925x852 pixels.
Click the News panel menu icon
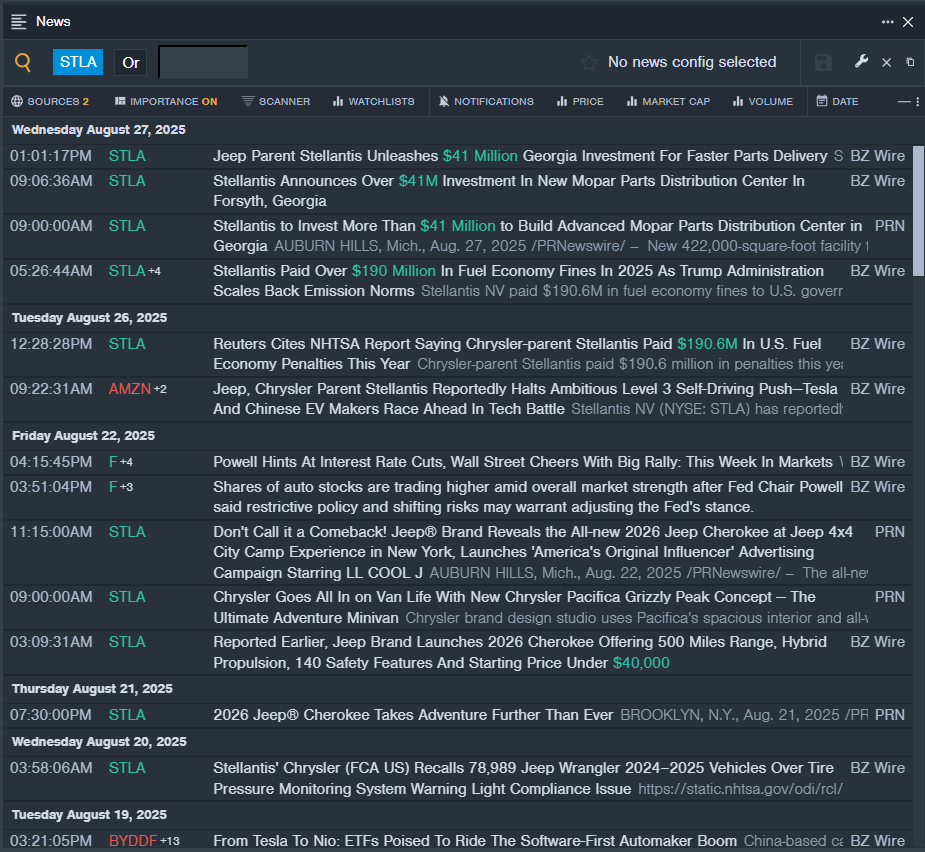click(x=19, y=22)
